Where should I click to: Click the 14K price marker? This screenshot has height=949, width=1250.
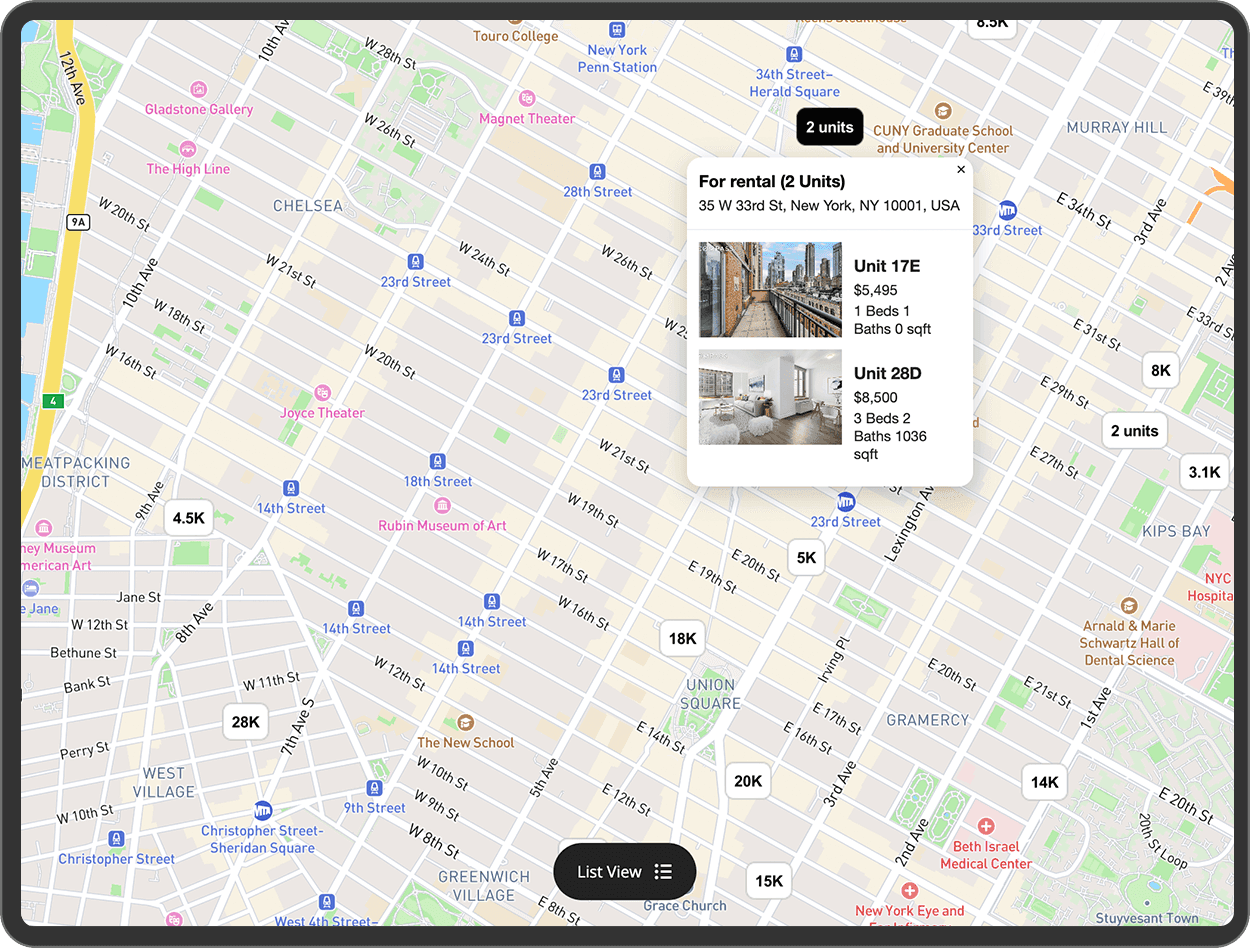coord(1044,782)
